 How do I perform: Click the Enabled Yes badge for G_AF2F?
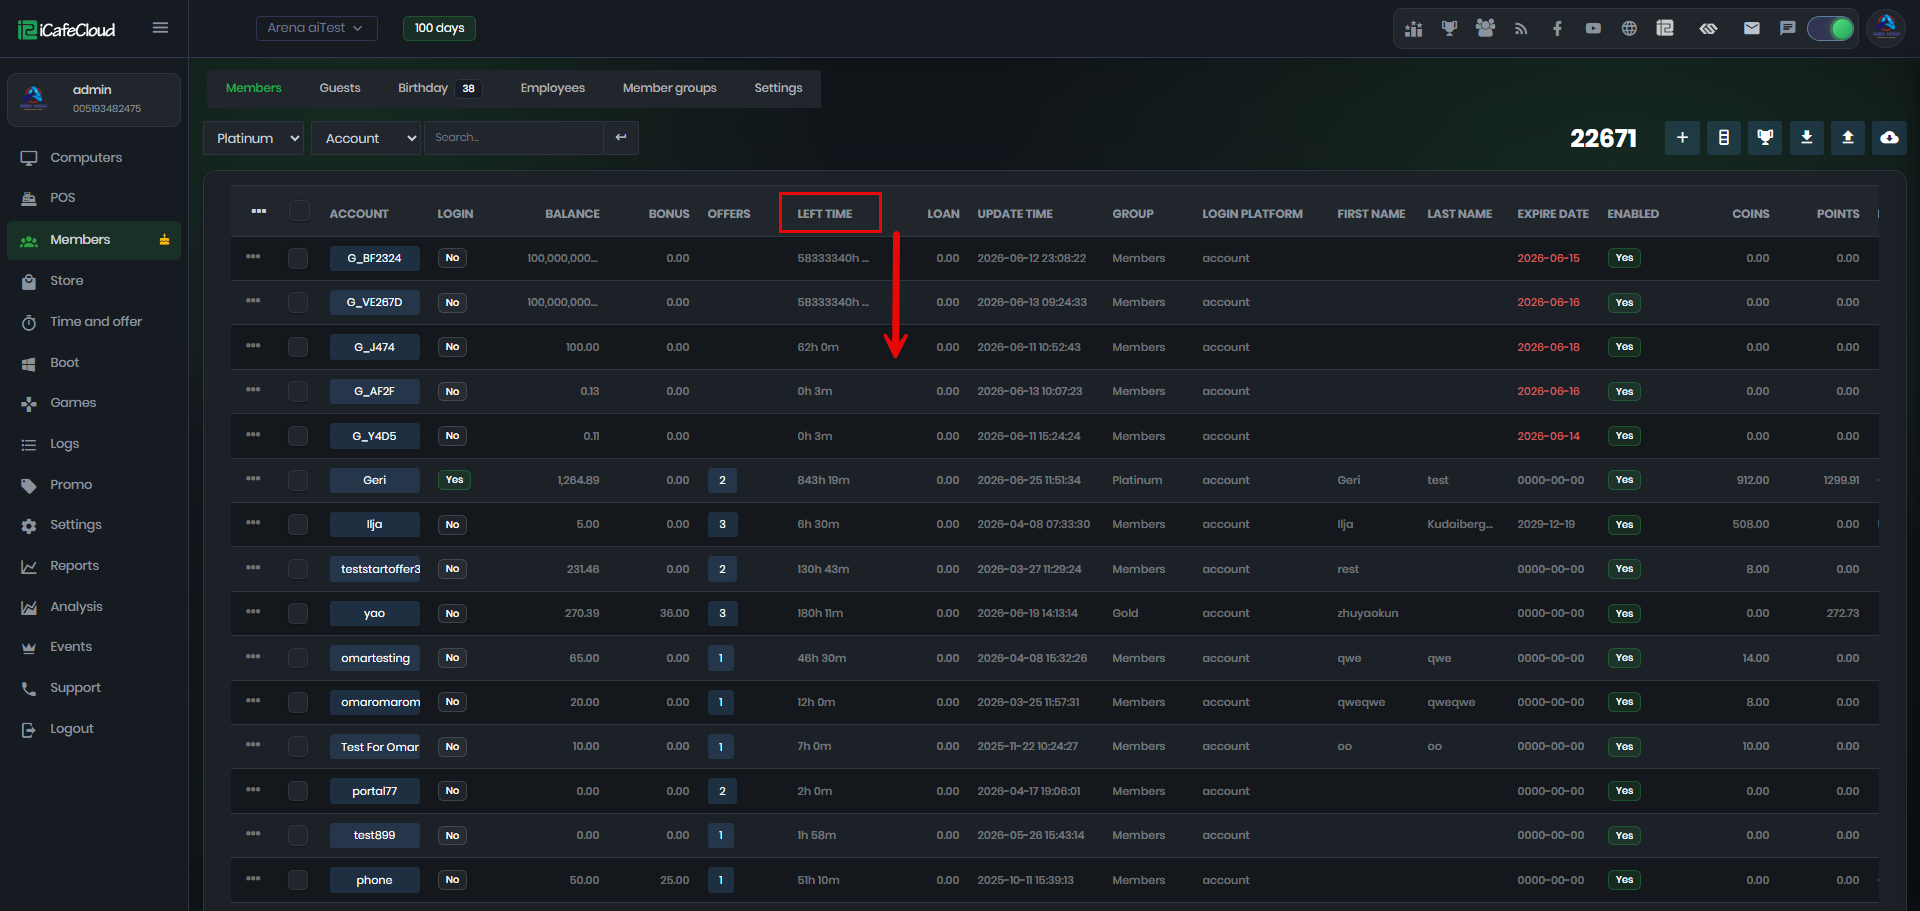(1624, 391)
